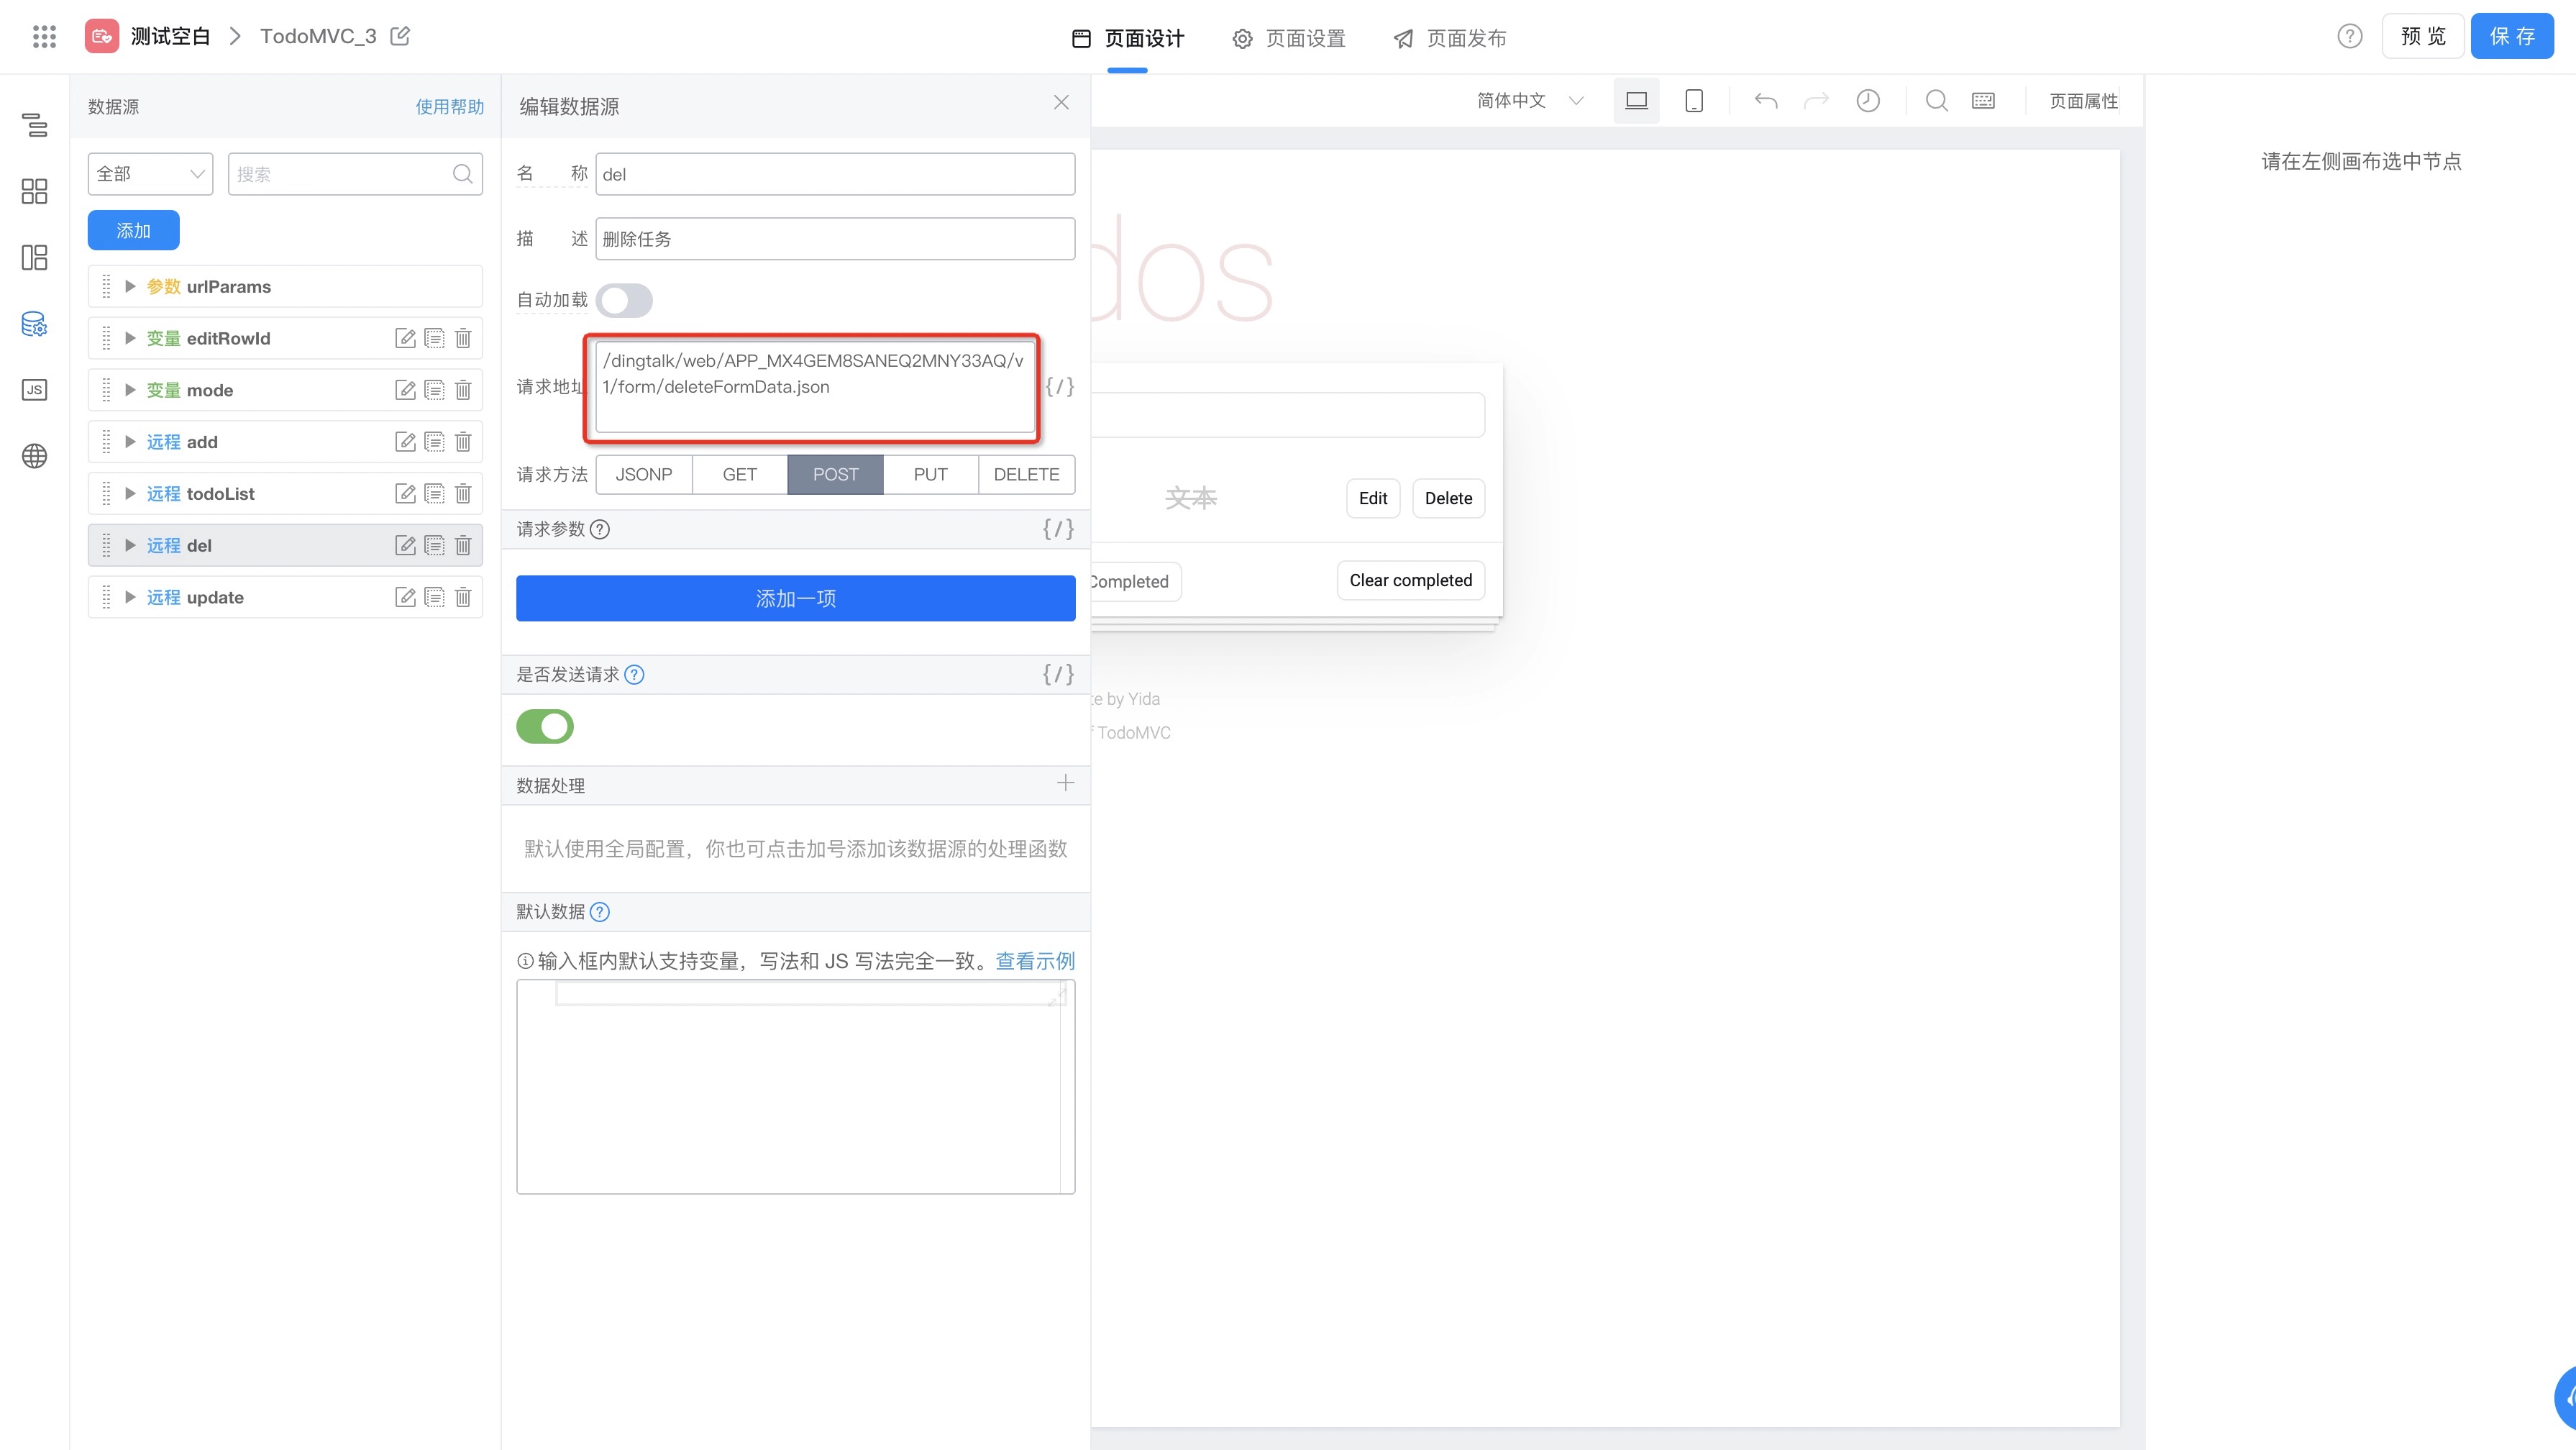Turn off the 是否发送请求 switch
Viewport: 2576px width, 1450px height.
tap(545, 727)
